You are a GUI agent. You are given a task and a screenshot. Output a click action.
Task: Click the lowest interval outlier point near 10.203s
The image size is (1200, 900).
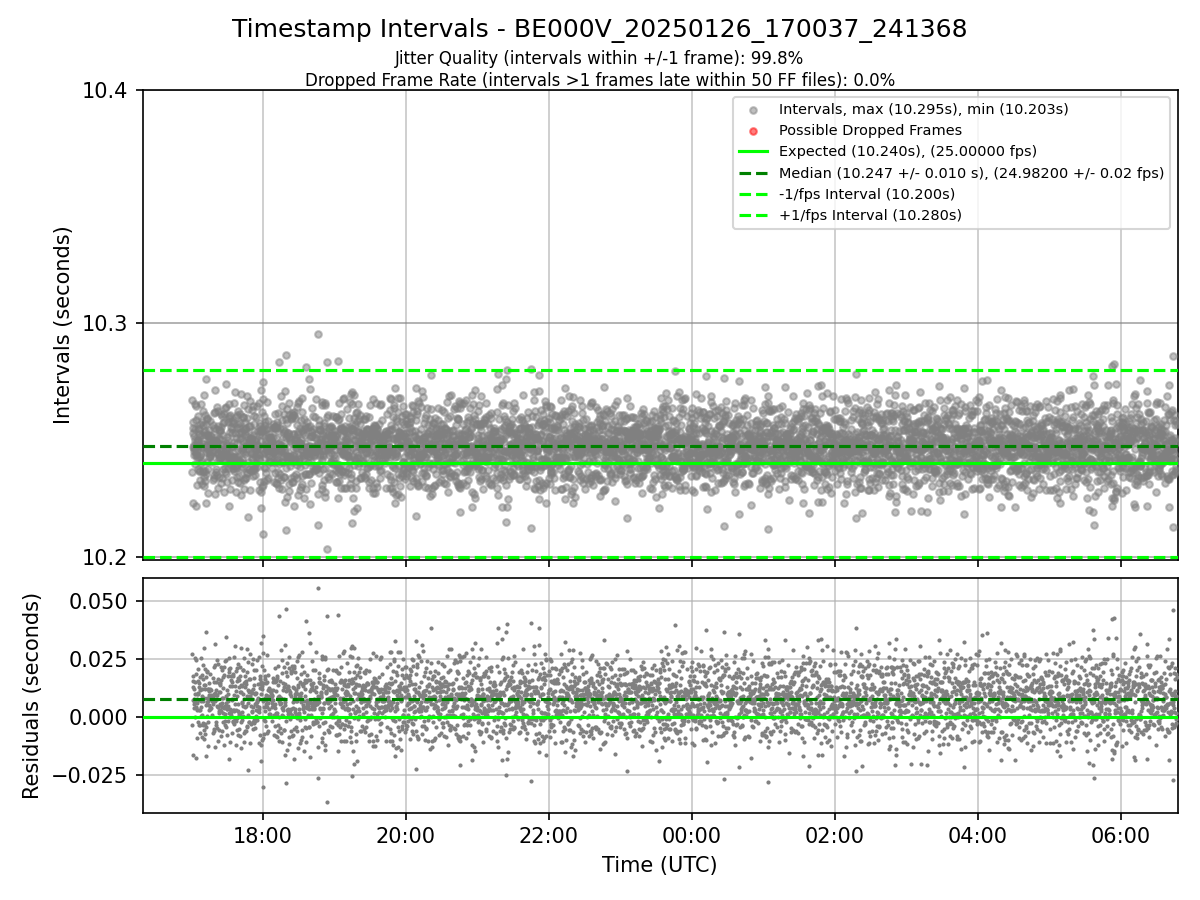(327, 549)
